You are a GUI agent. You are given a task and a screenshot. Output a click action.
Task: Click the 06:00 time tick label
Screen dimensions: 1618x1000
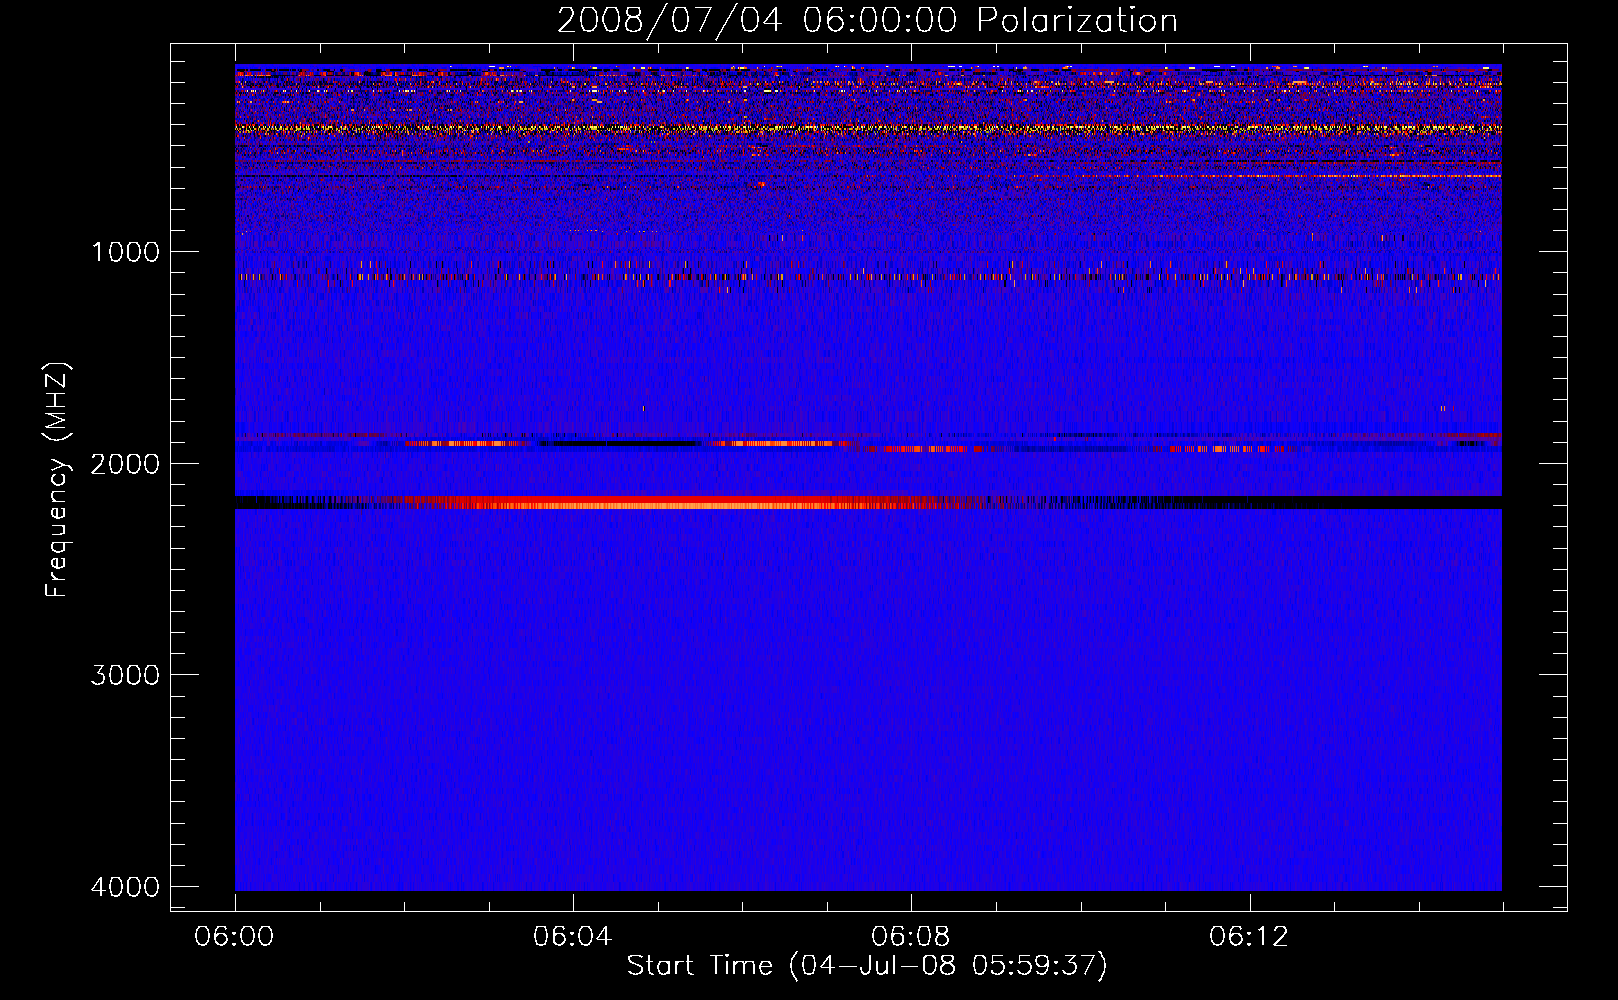(x=235, y=937)
